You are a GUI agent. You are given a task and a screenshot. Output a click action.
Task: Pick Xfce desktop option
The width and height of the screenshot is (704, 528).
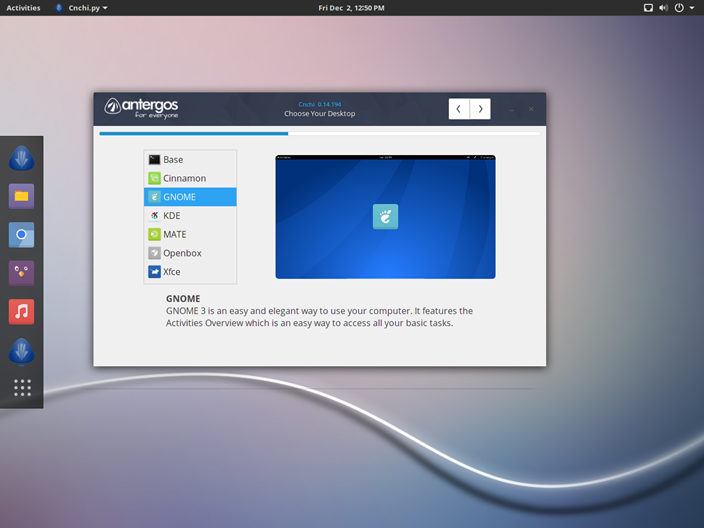190,272
